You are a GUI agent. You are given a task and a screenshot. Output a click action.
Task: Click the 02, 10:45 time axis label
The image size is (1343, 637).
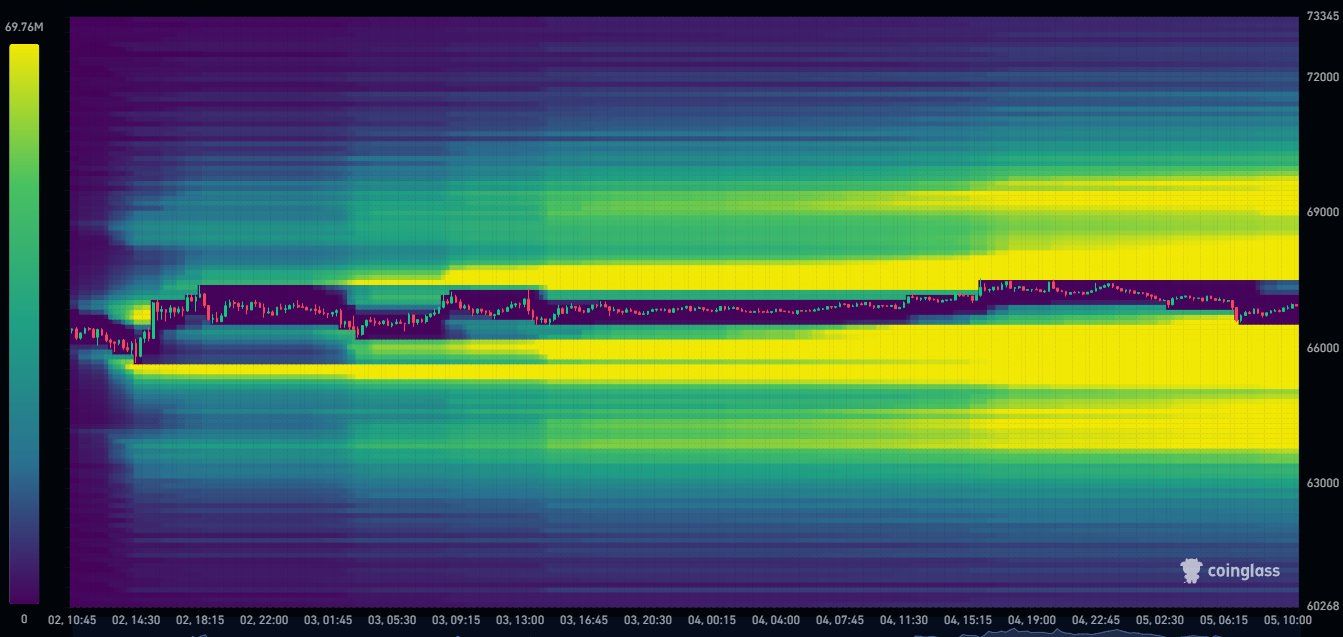tap(70, 620)
